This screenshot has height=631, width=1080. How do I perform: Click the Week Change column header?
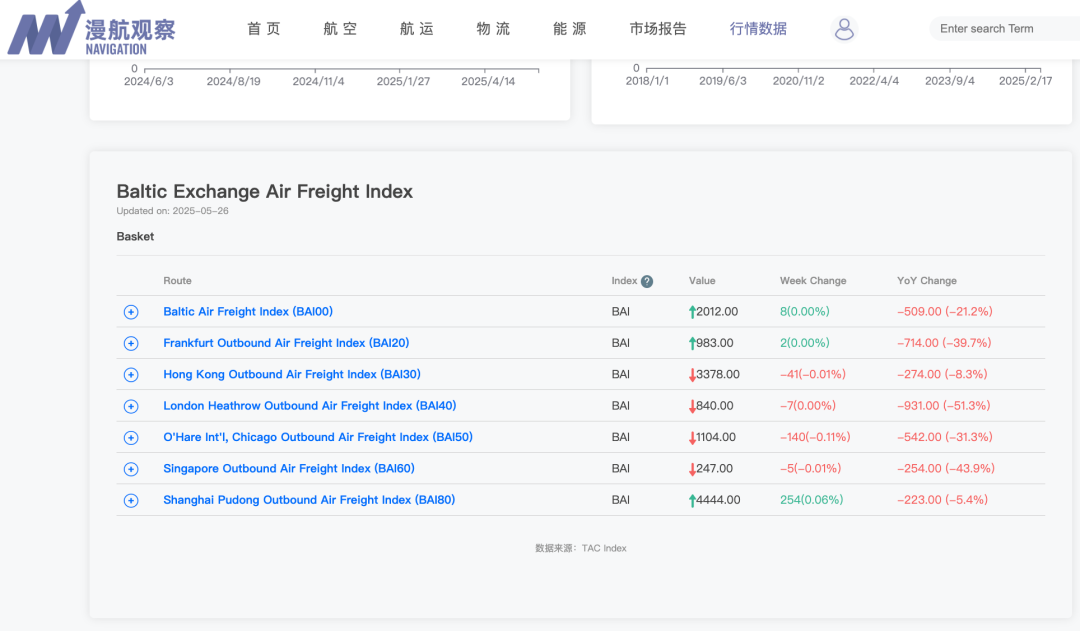pyautogui.click(x=813, y=281)
